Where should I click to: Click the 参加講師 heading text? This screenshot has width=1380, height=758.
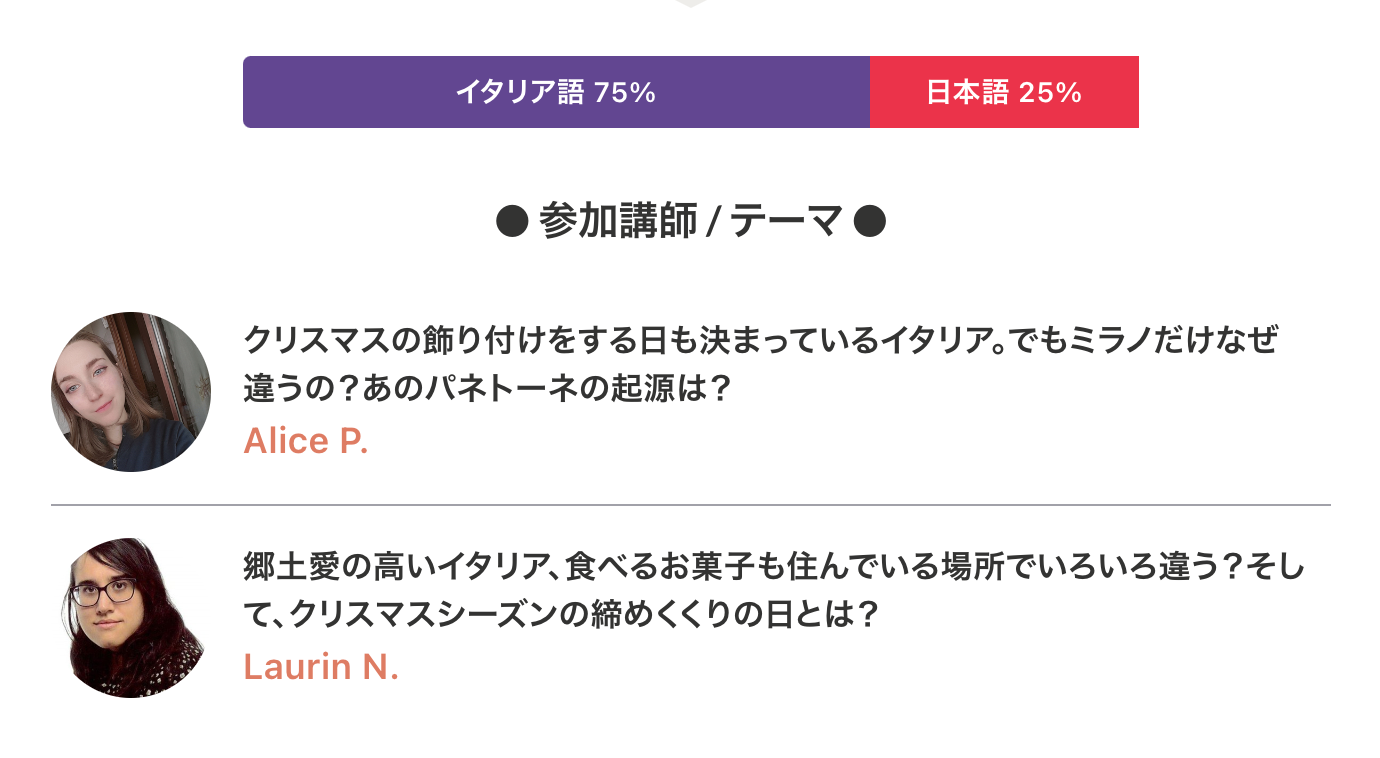click(x=617, y=222)
